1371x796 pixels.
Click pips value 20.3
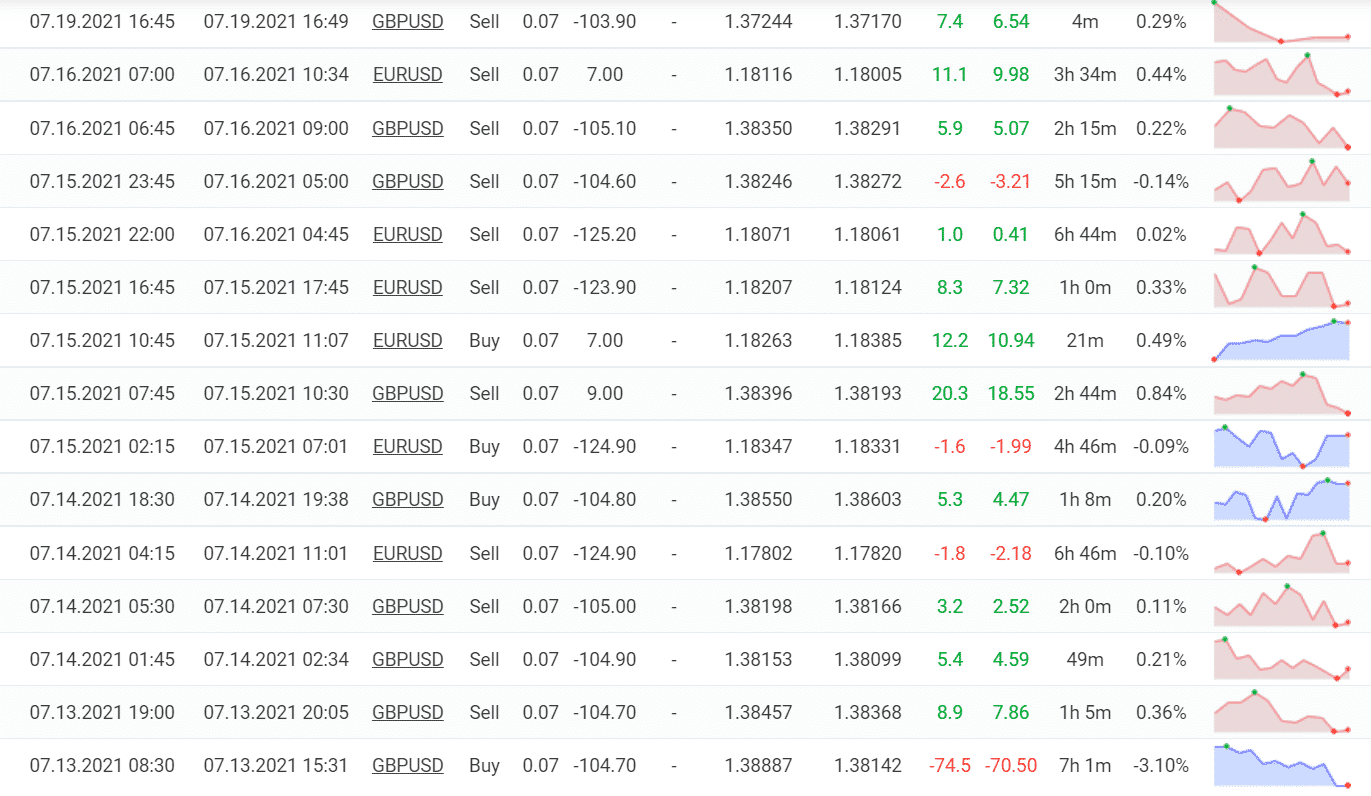coord(950,393)
